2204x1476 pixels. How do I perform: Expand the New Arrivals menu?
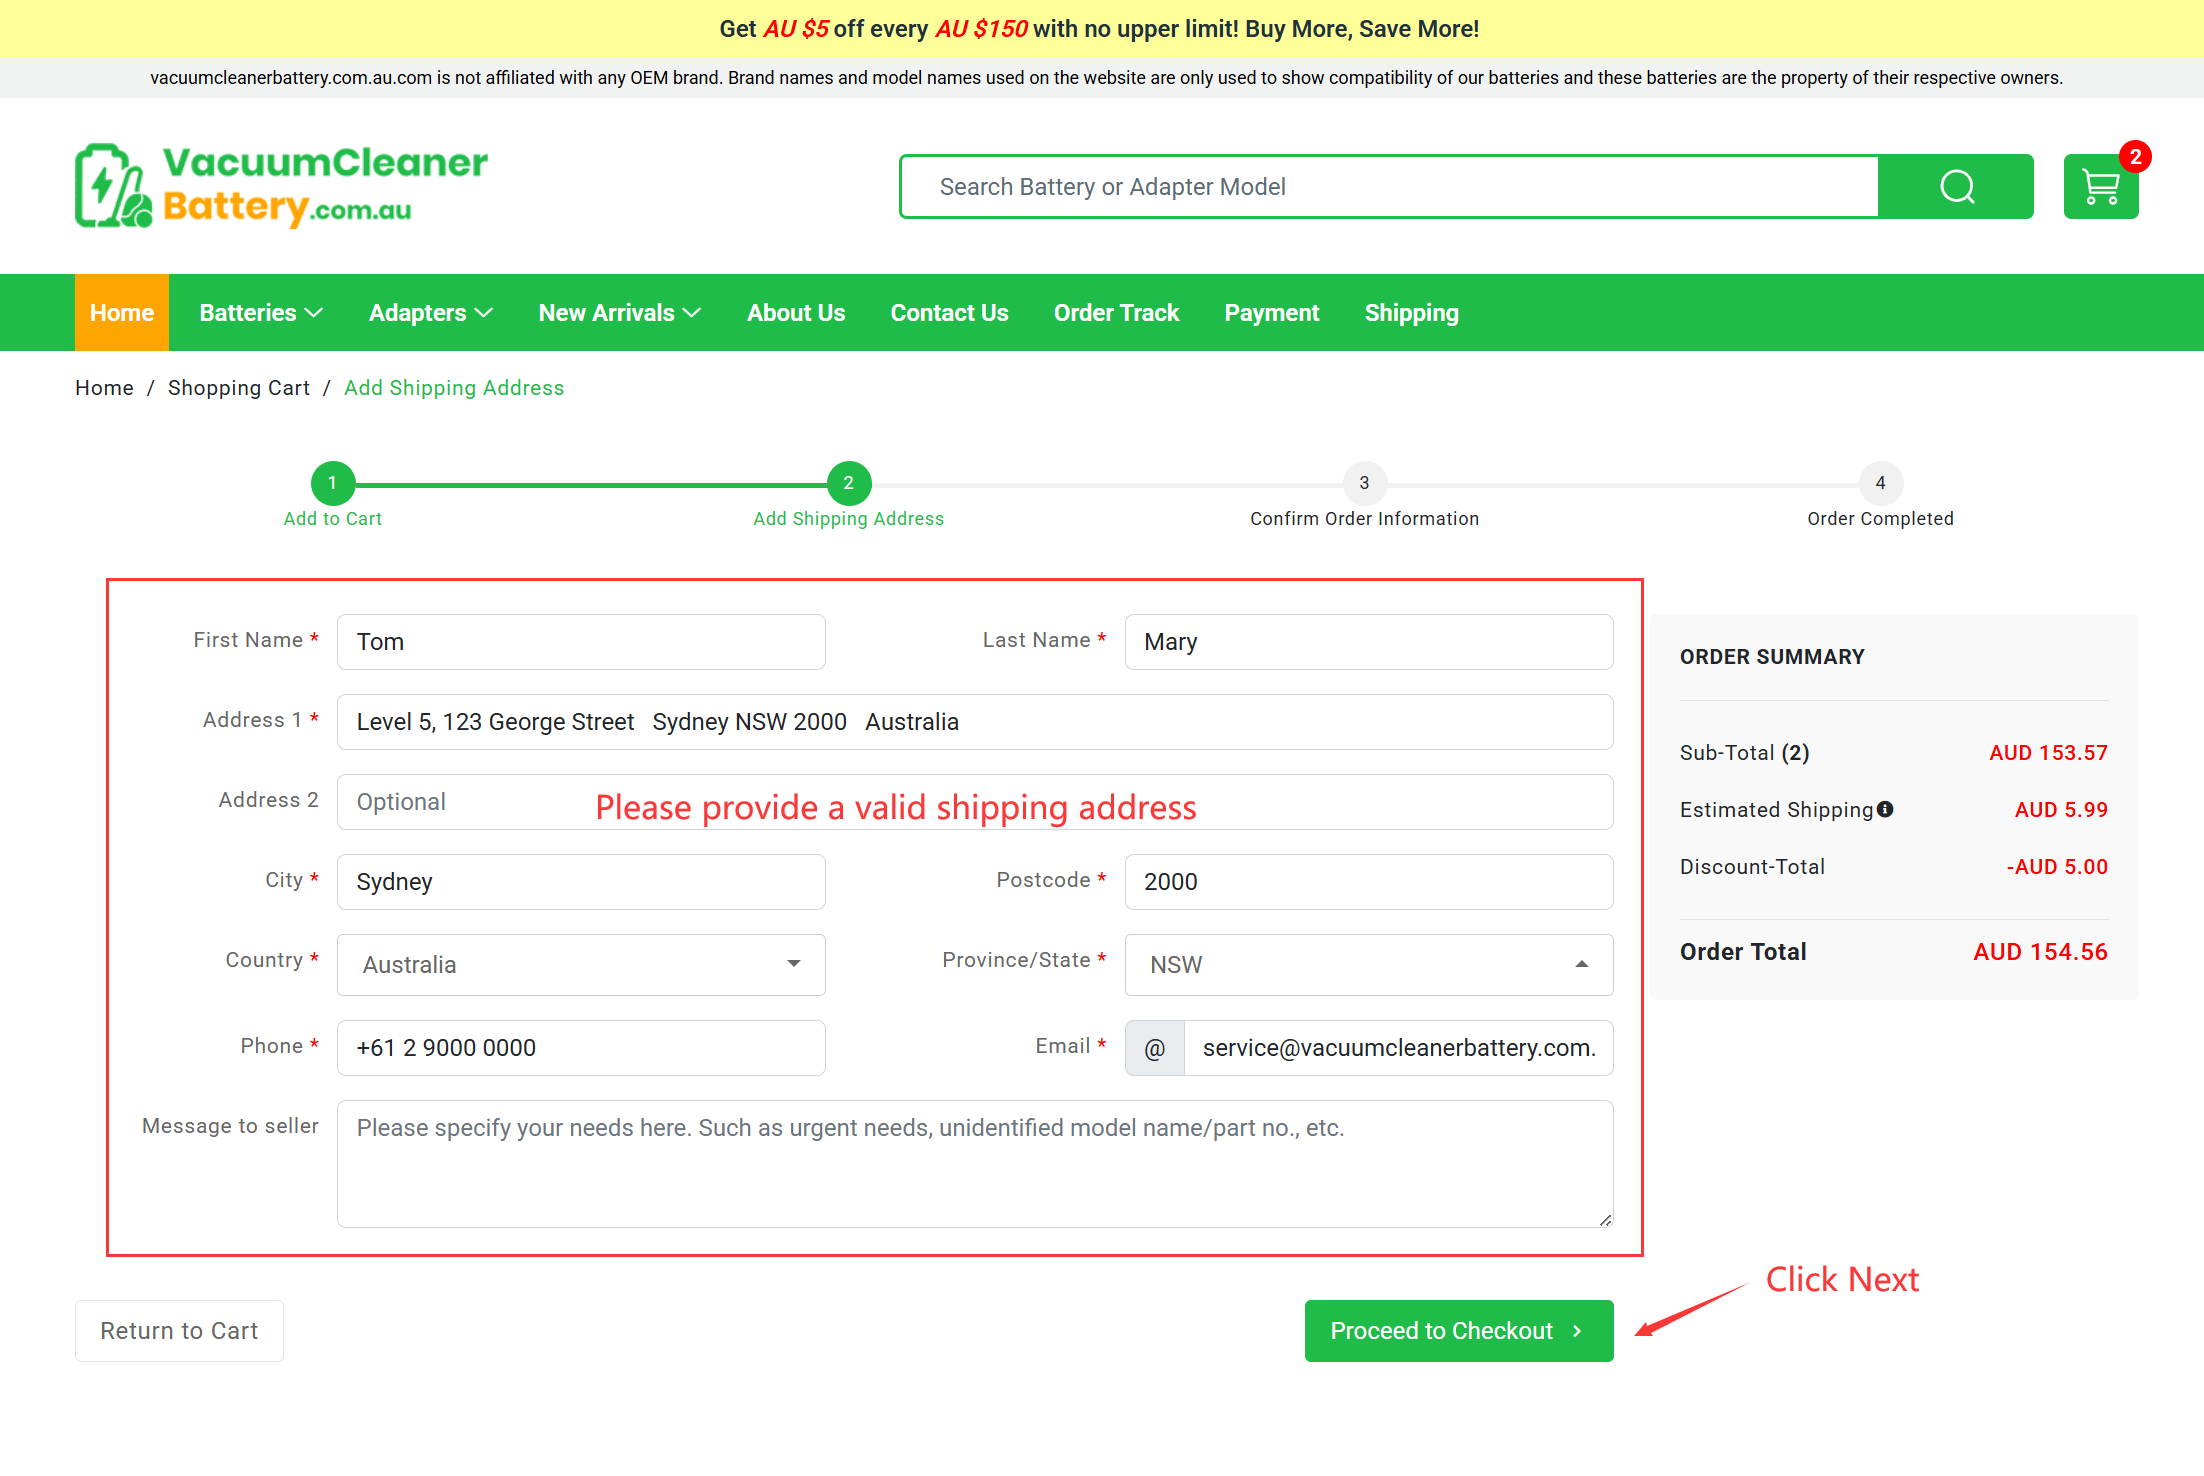(619, 313)
